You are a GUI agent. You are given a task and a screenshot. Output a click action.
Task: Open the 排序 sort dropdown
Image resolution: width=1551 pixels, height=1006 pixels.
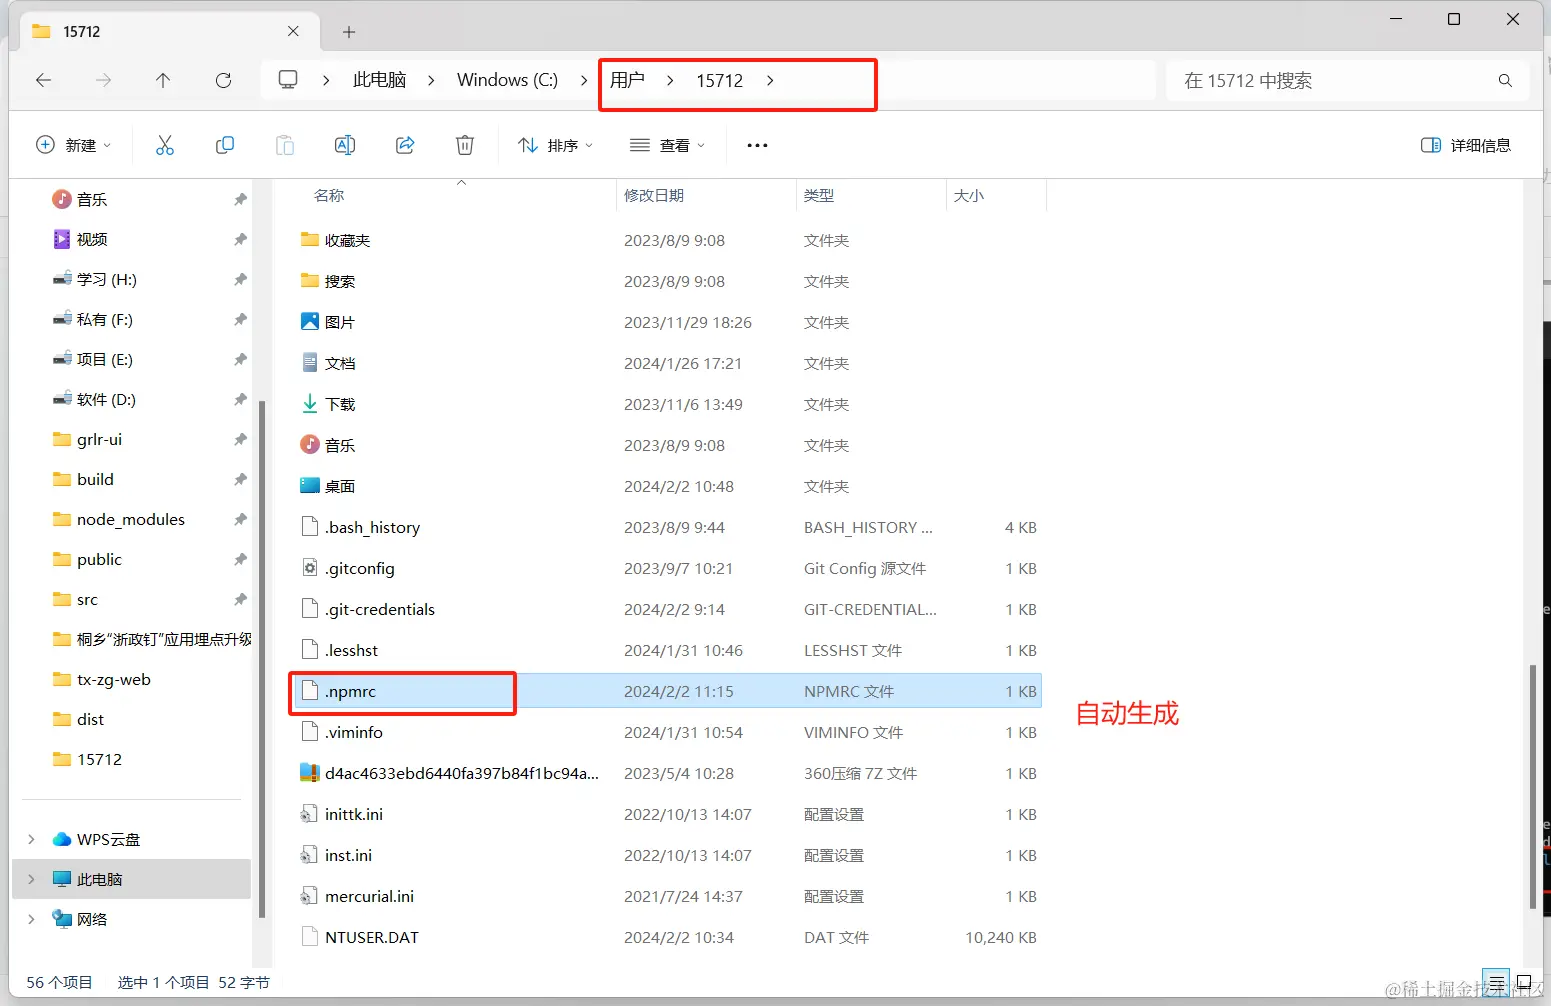556,145
